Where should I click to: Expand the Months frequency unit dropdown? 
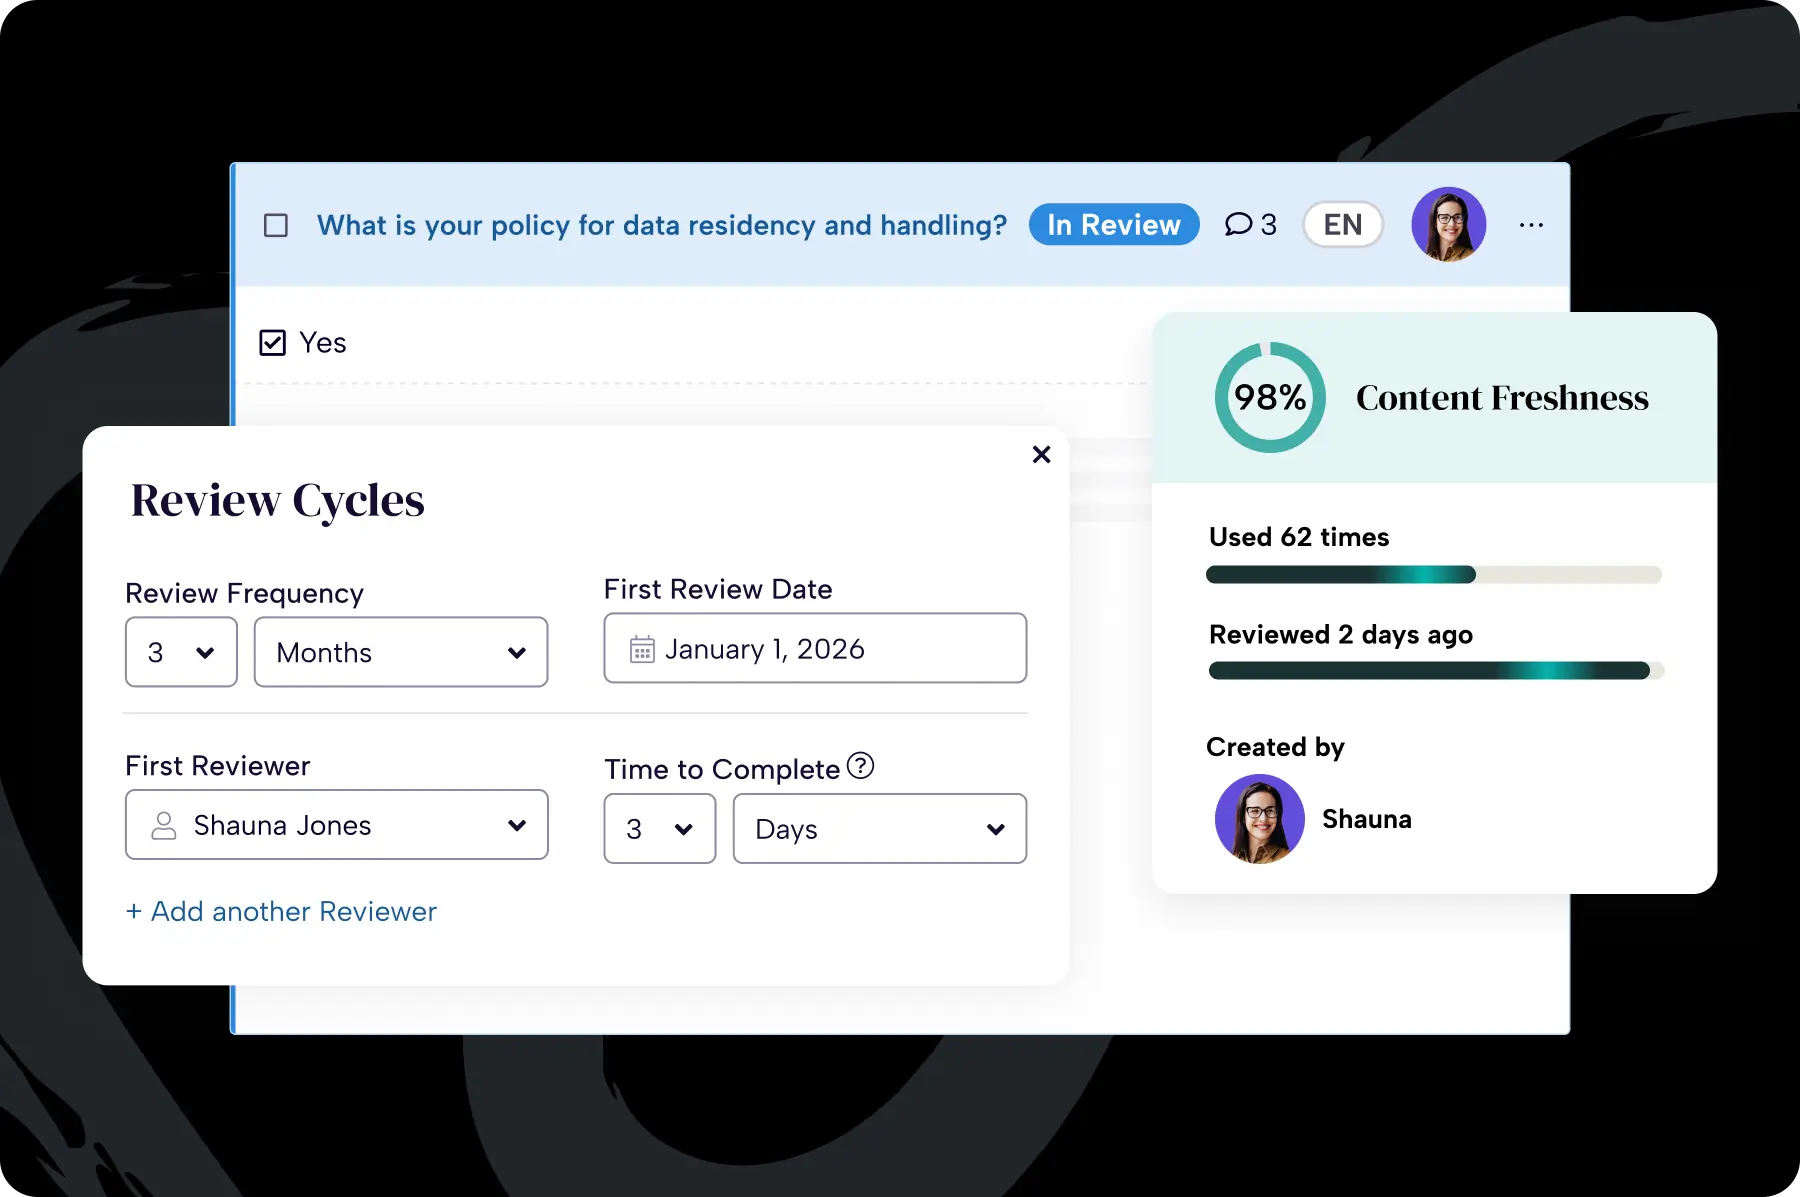pyautogui.click(x=400, y=652)
